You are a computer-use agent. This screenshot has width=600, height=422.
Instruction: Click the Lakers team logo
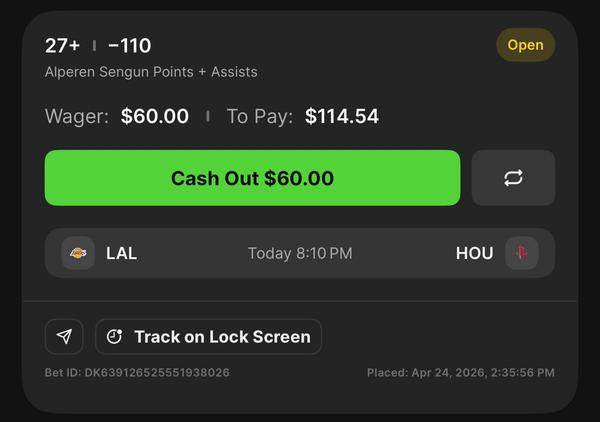pos(78,253)
